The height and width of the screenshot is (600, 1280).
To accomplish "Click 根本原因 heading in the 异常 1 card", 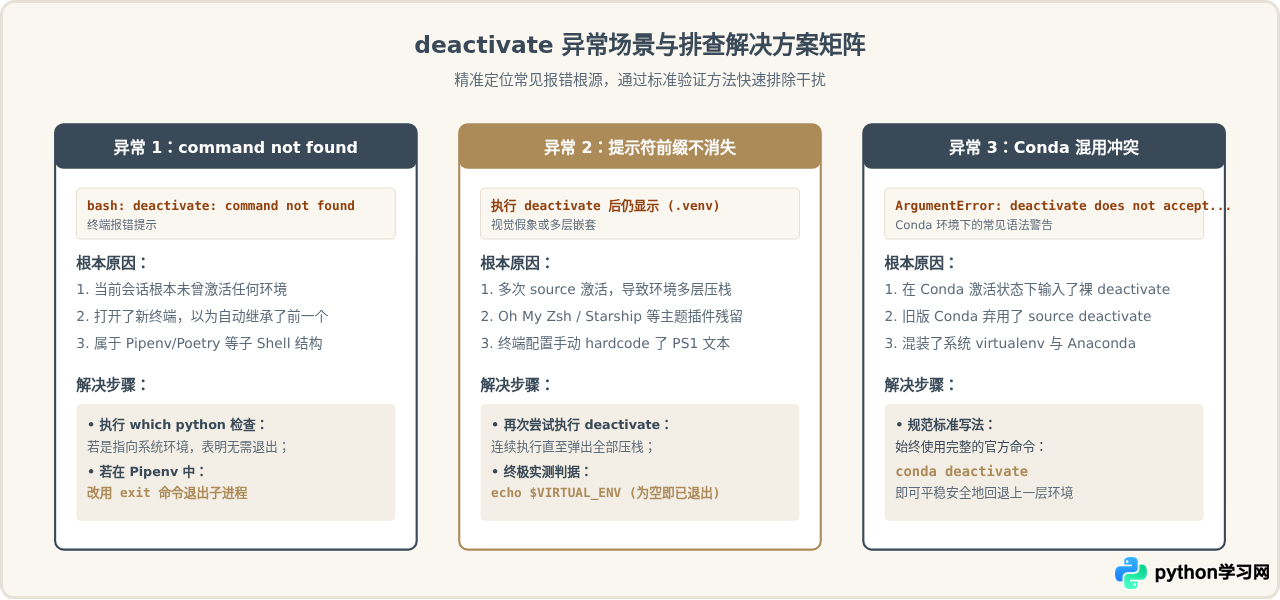I will [x=112, y=263].
